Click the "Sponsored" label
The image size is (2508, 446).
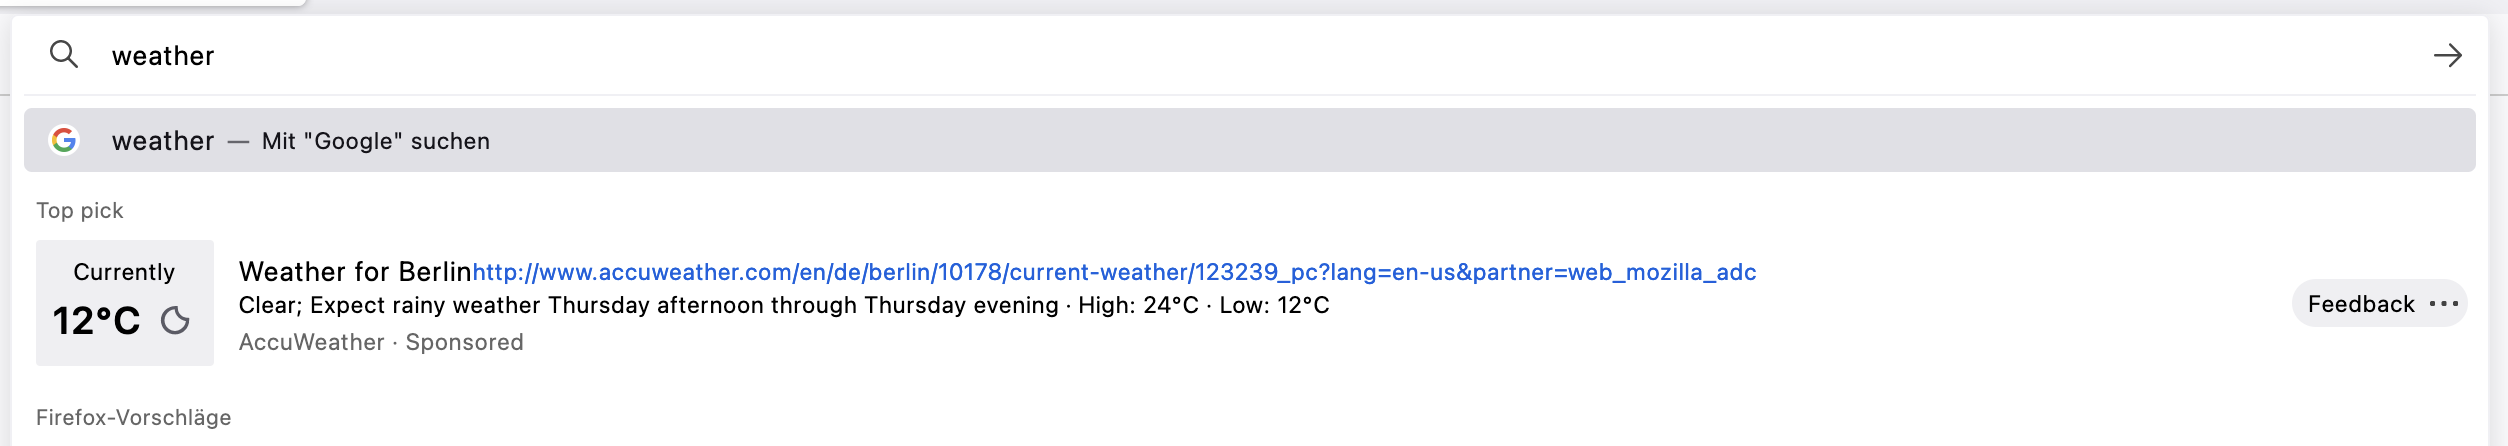click(x=464, y=342)
